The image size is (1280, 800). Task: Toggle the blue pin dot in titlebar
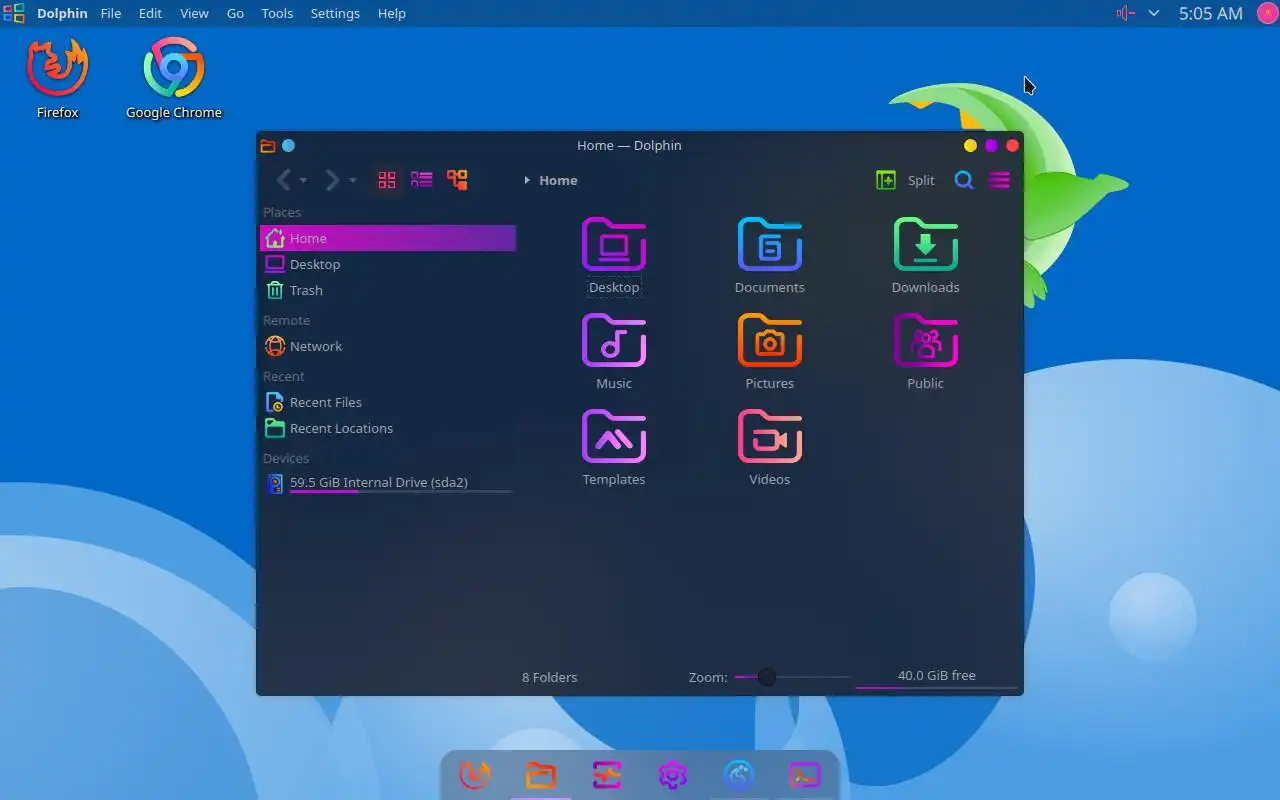(x=288, y=146)
